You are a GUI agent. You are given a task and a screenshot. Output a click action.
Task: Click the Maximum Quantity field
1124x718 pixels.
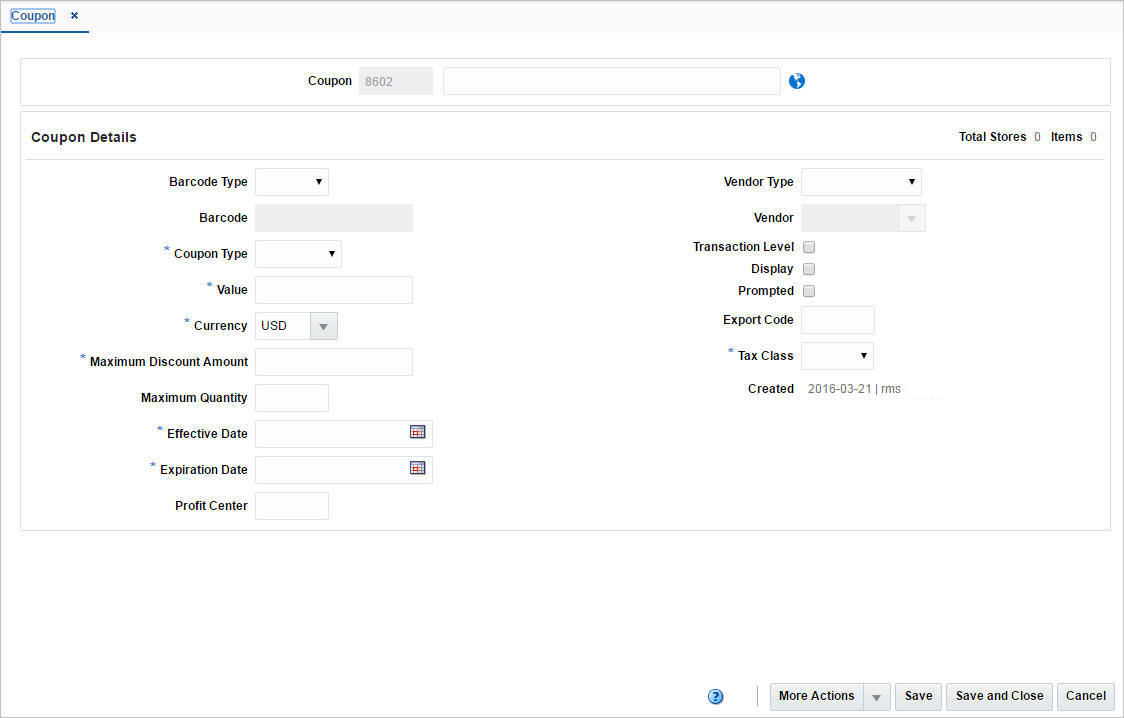pos(292,398)
